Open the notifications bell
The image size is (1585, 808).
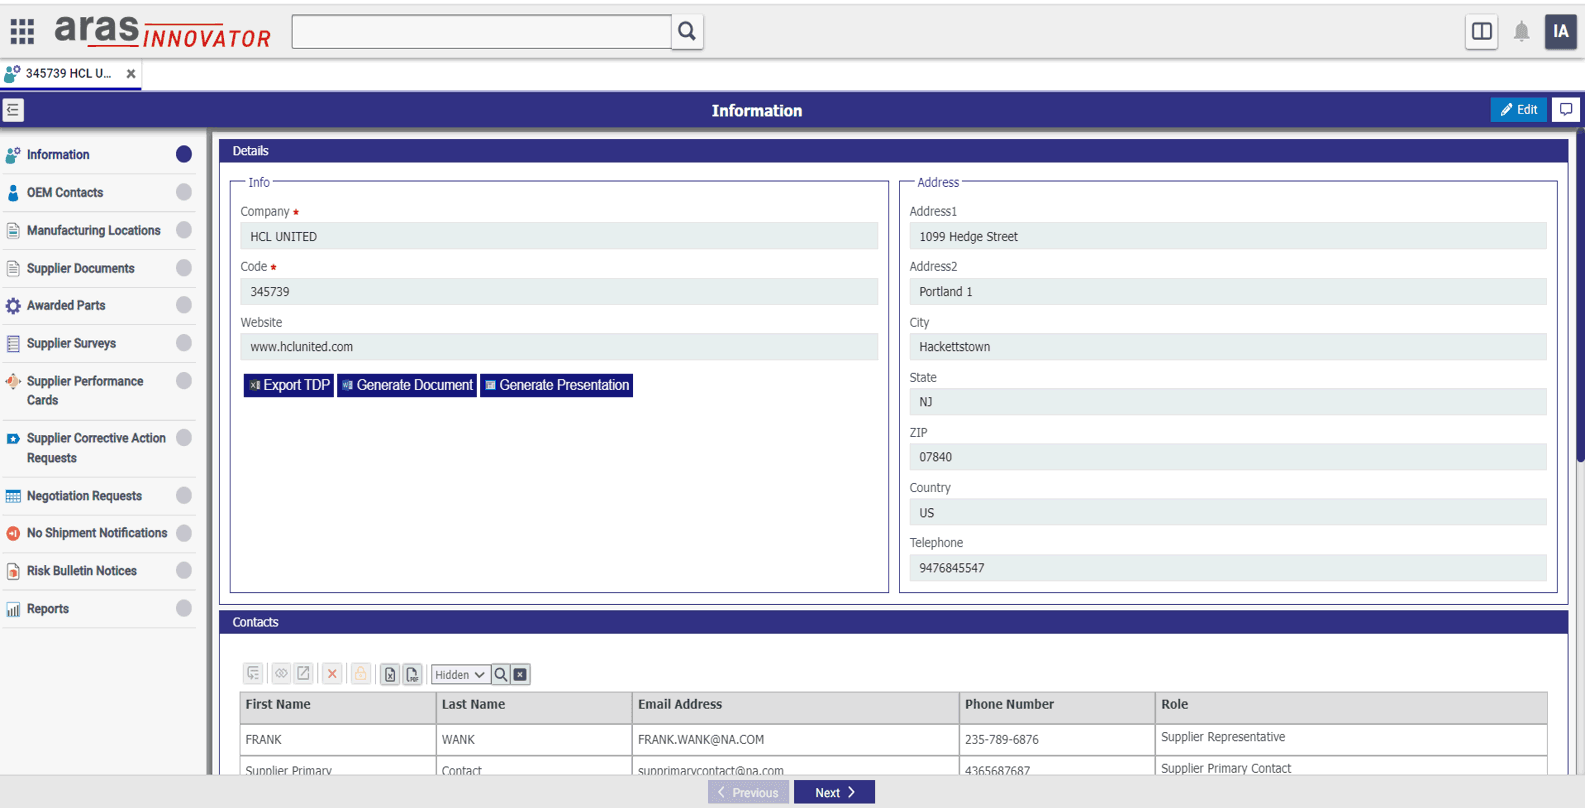pyautogui.click(x=1521, y=31)
